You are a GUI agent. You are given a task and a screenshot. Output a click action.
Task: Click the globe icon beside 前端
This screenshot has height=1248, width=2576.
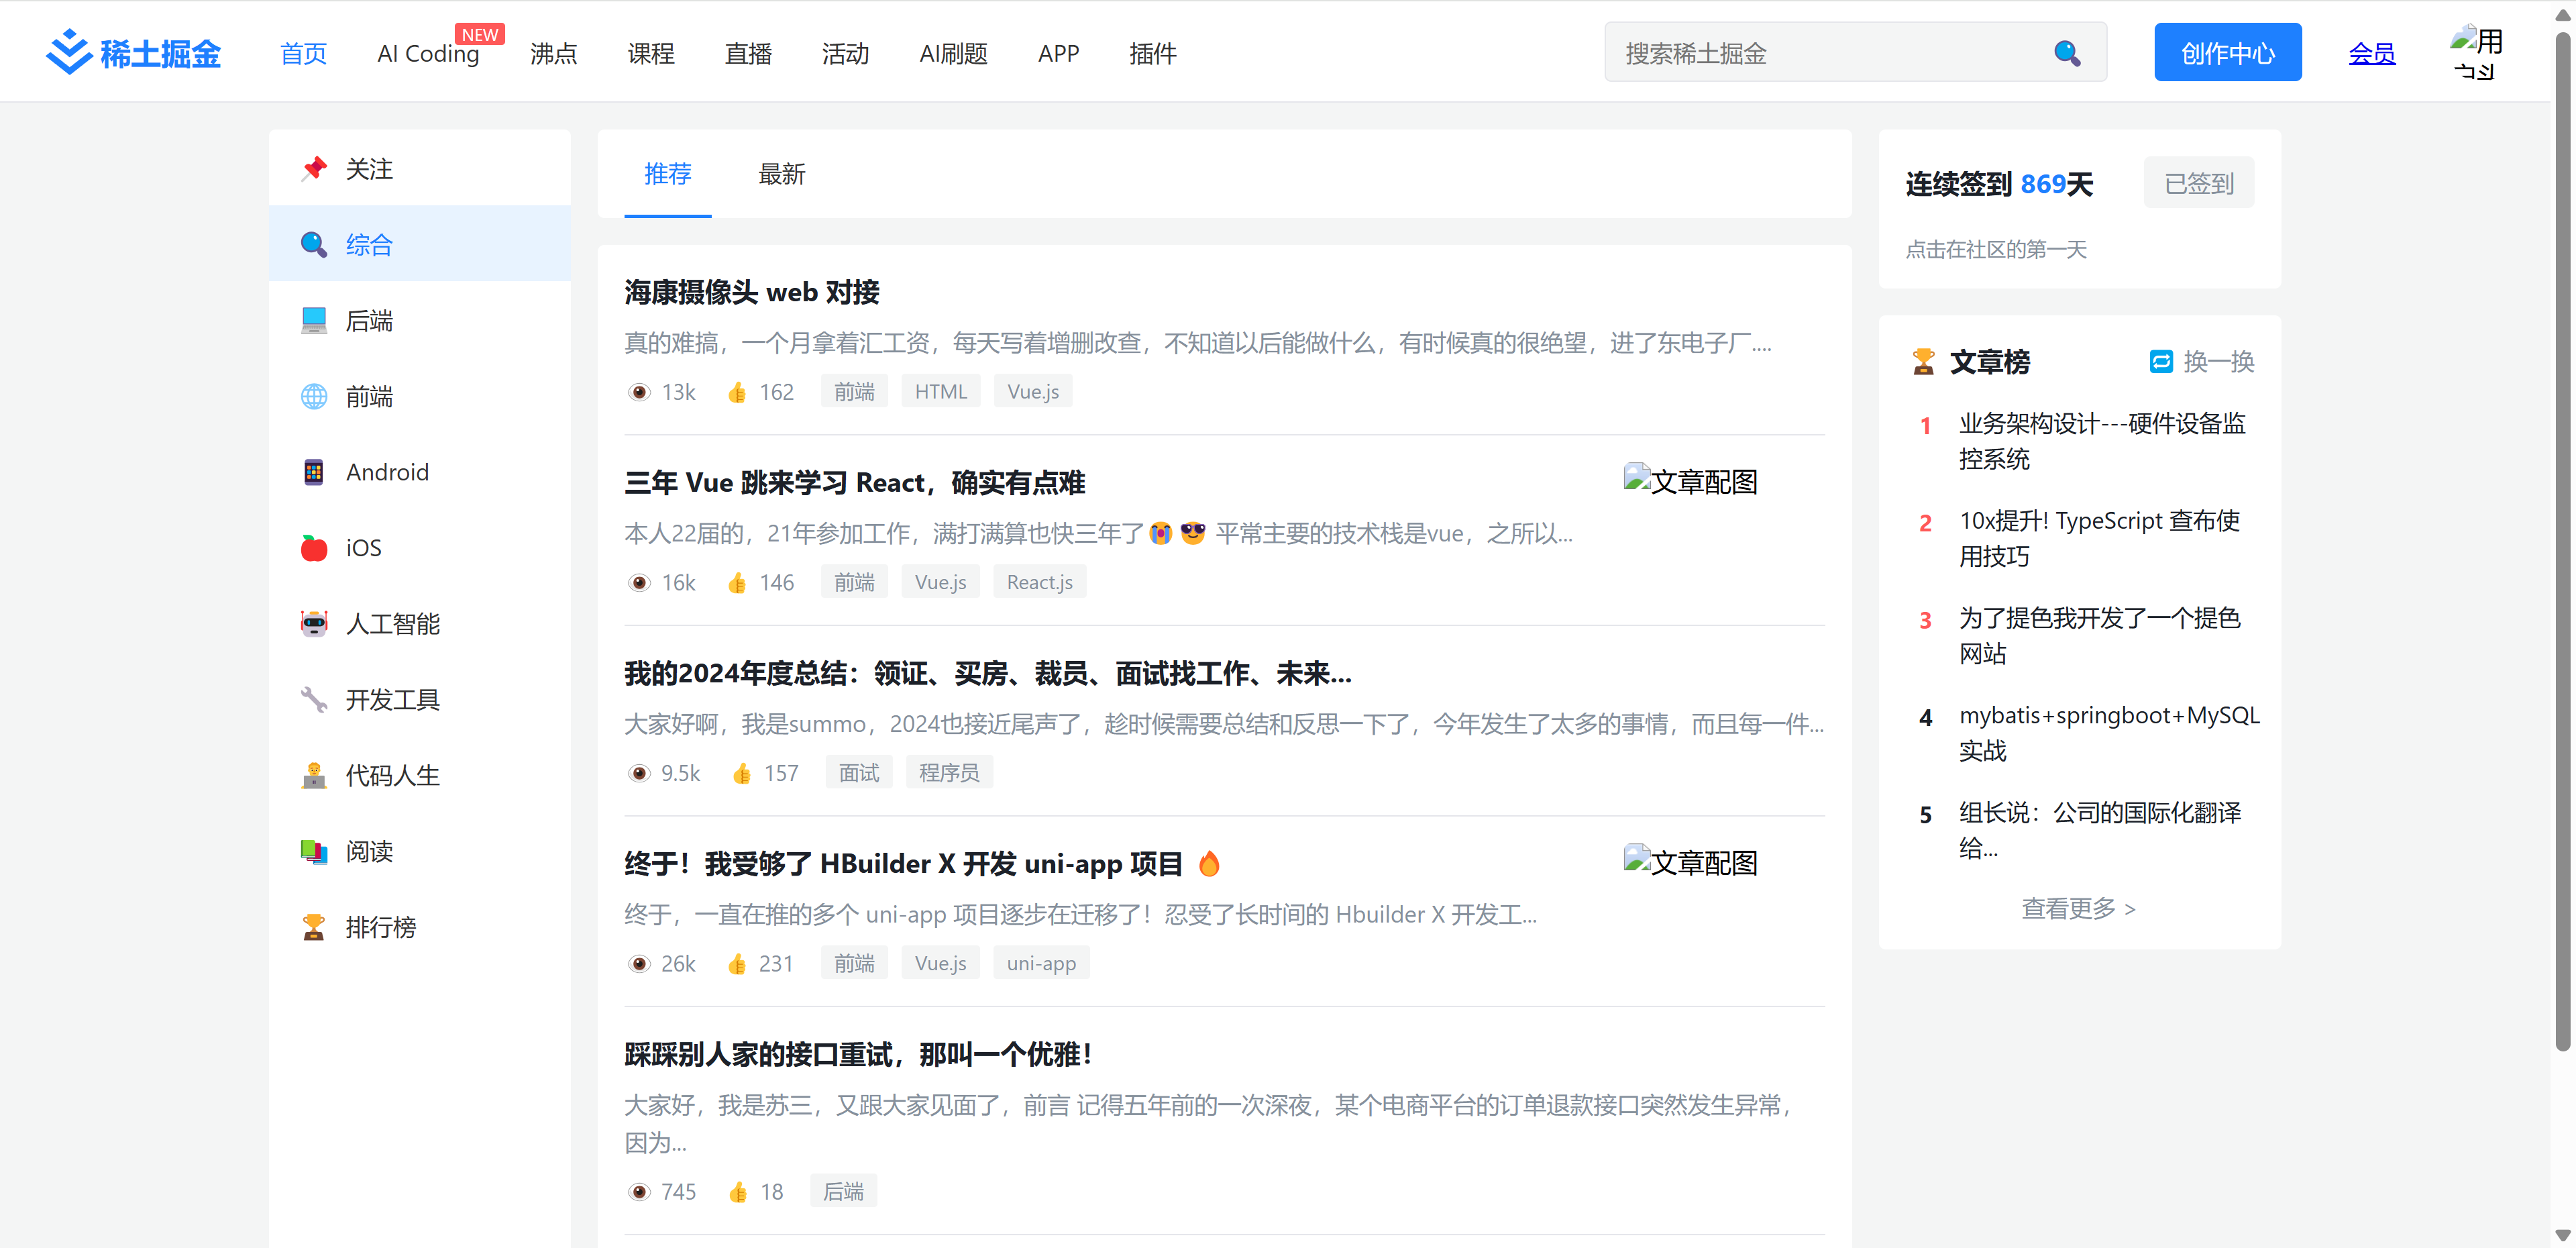pyautogui.click(x=314, y=397)
